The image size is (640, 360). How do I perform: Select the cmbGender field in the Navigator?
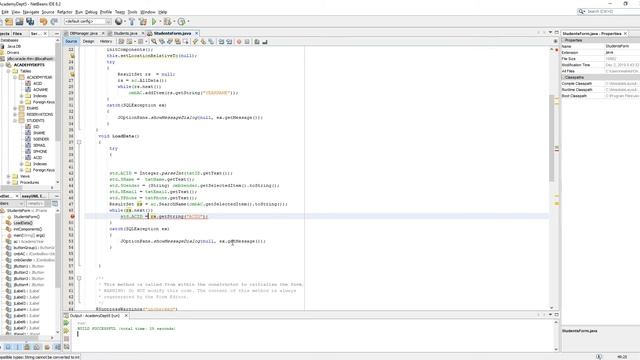pyautogui.click(x=33, y=260)
